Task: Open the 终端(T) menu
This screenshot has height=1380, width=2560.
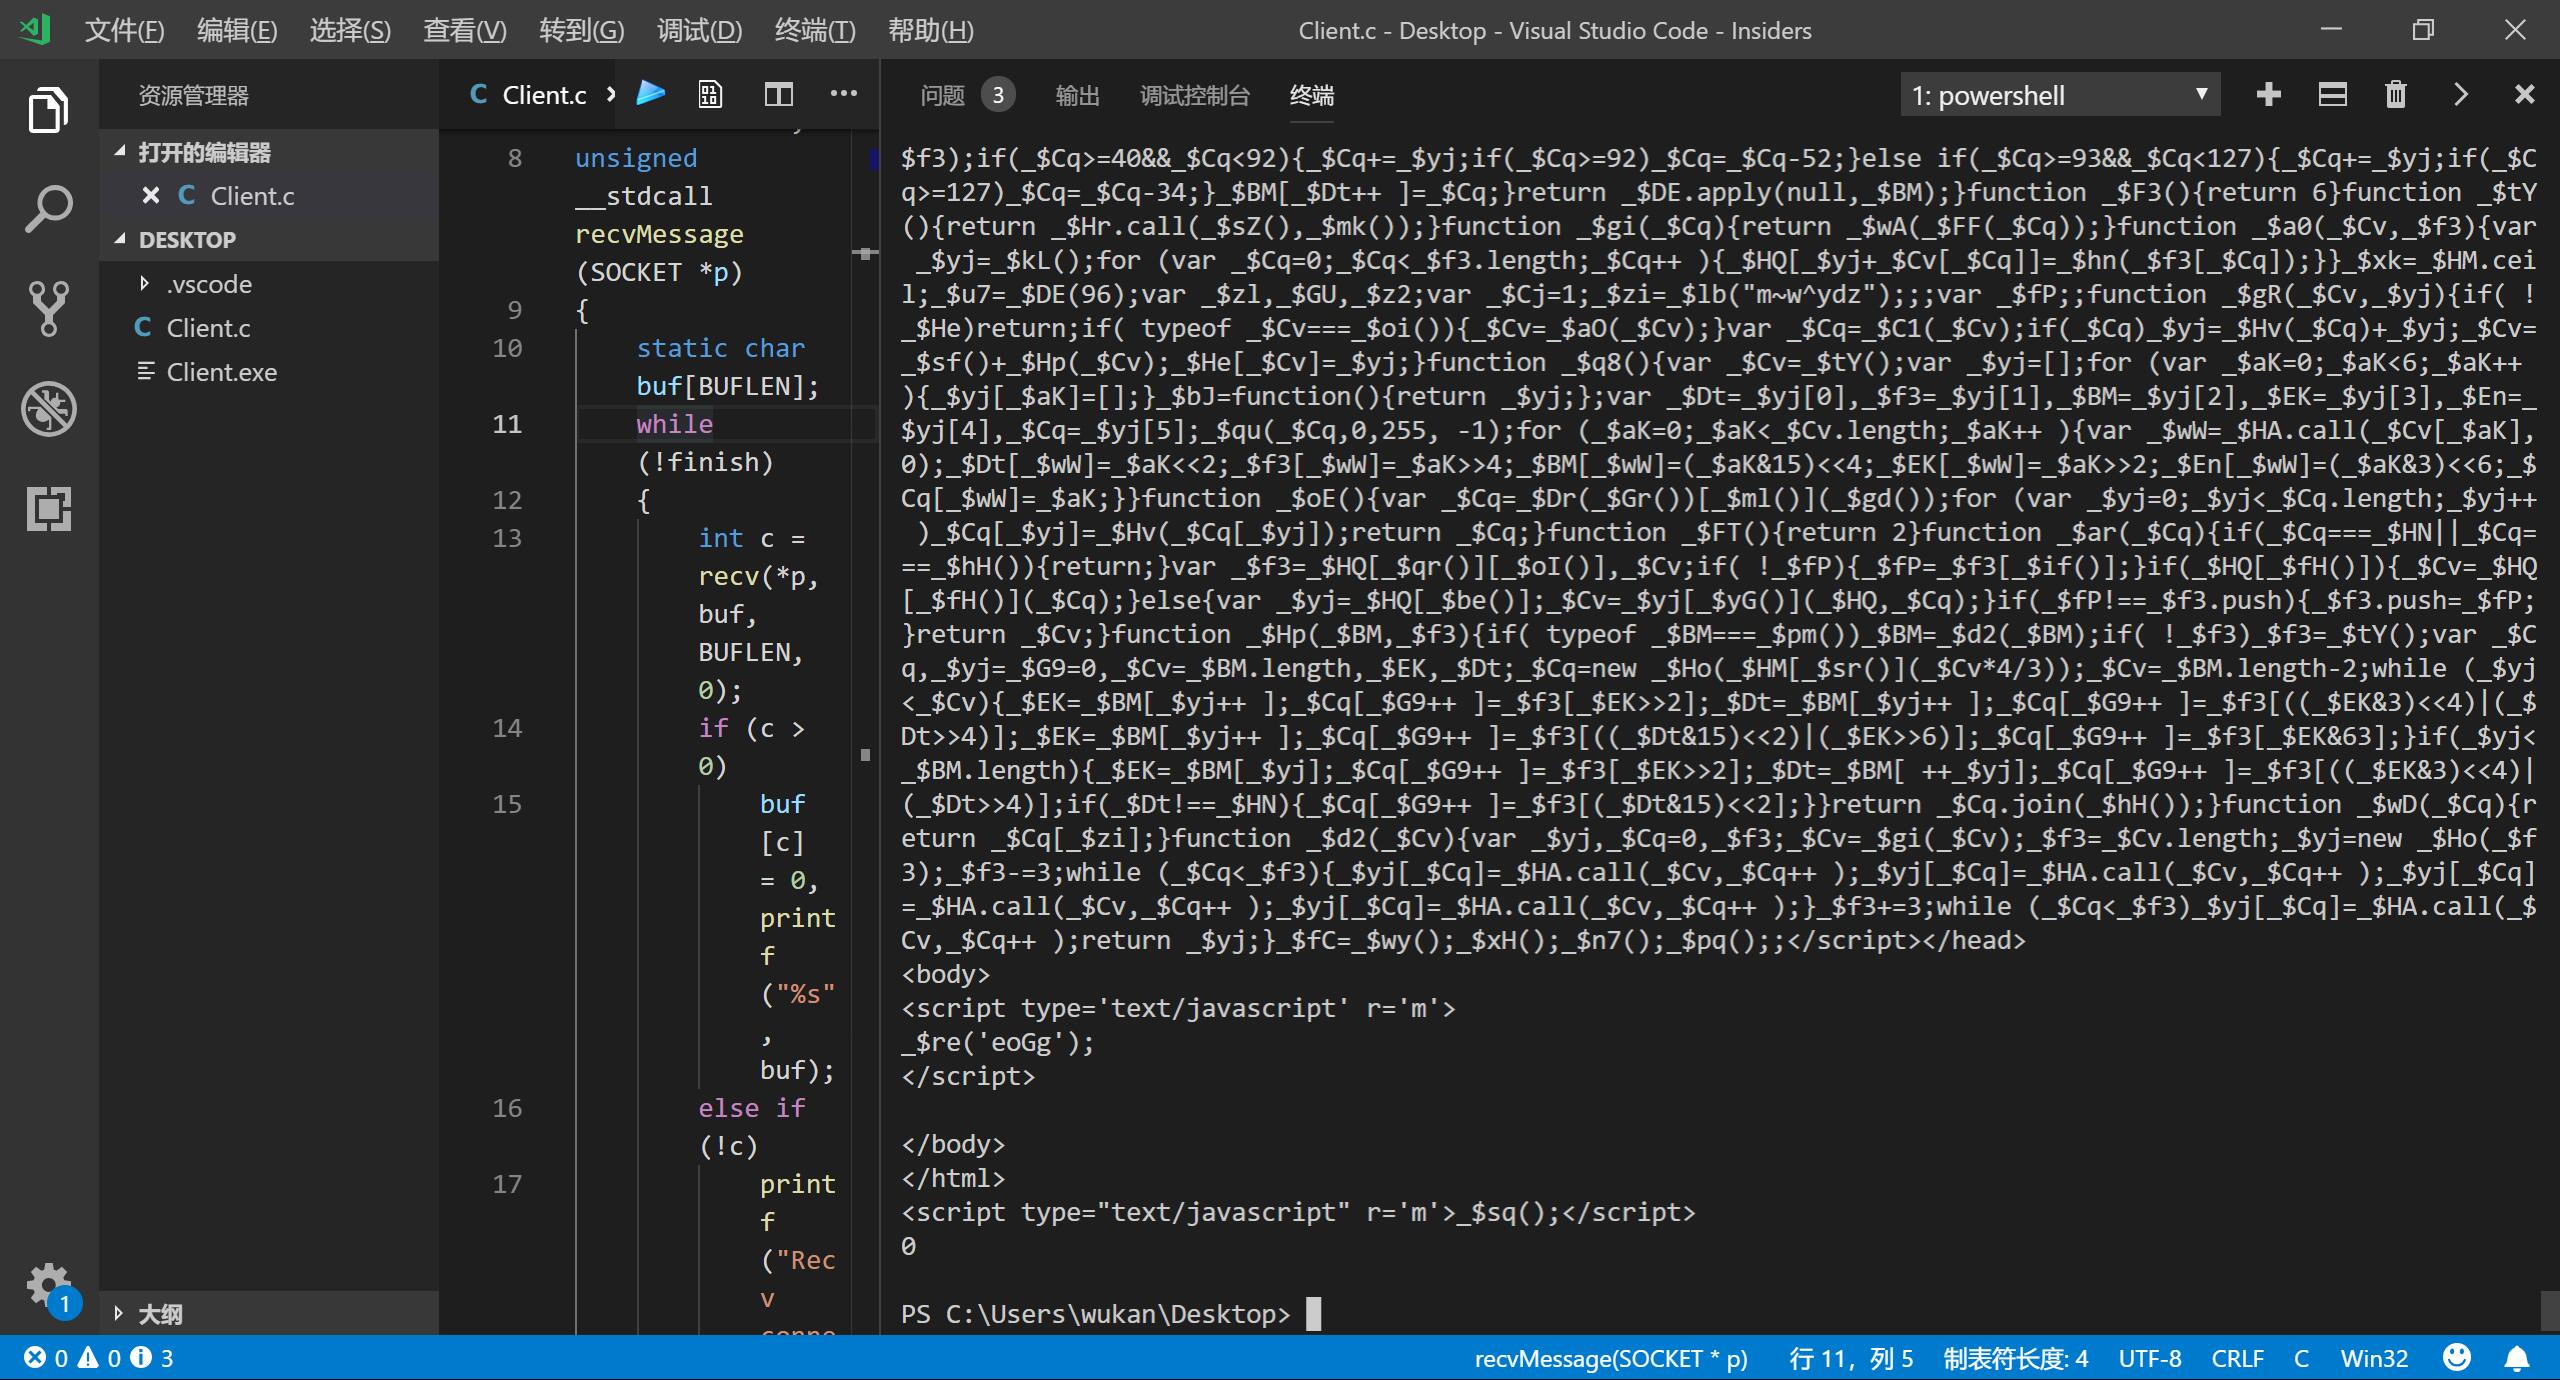Action: click(814, 30)
